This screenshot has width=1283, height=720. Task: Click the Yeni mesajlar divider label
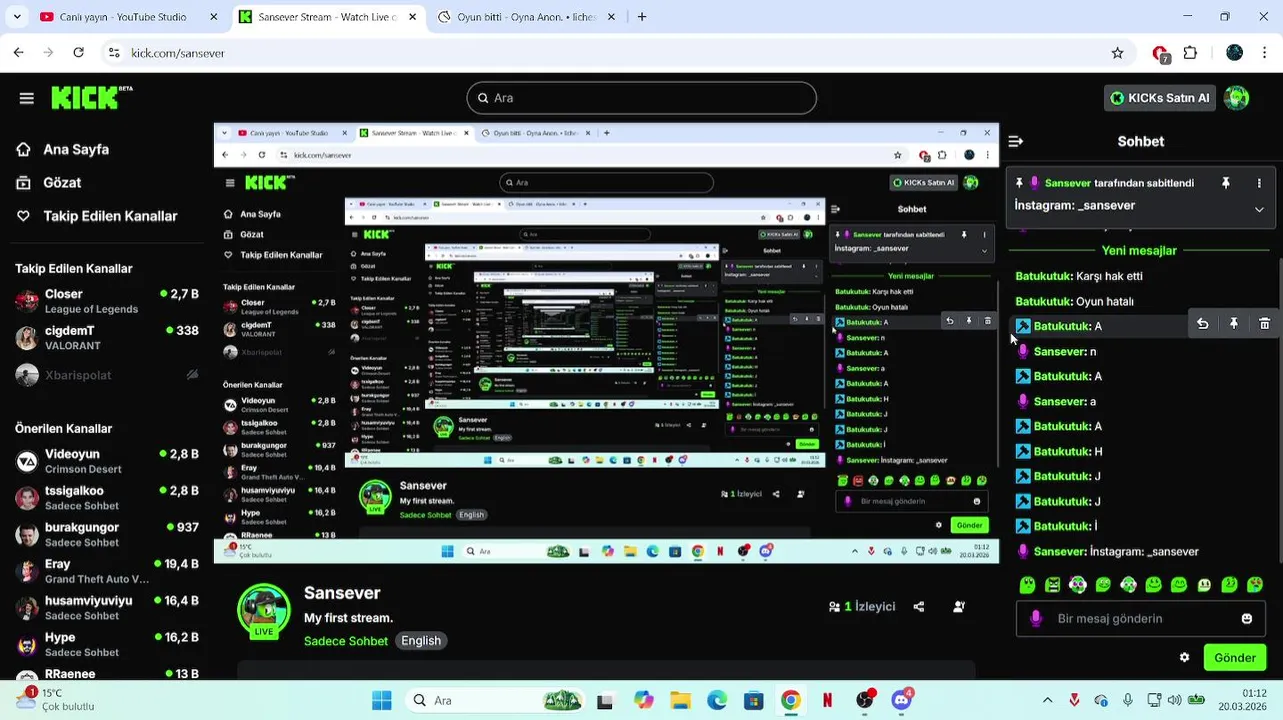tap(1139, 251)
